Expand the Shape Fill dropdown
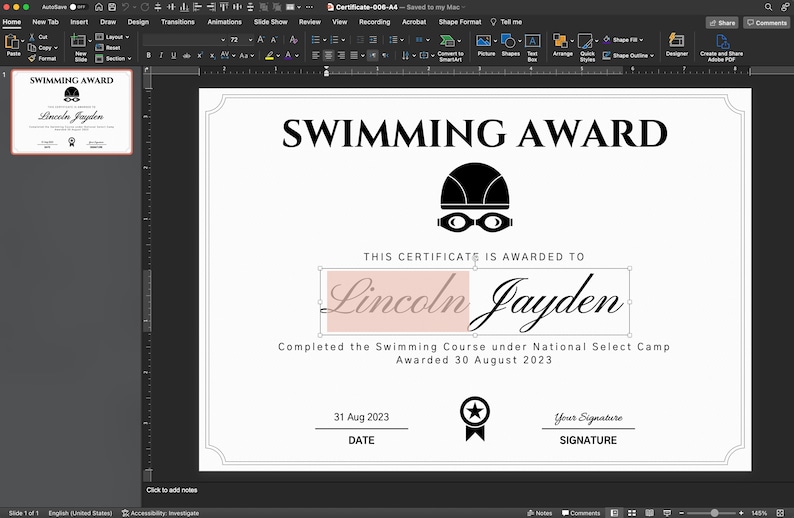Screen dimensions: 794x518 point(642,39)
